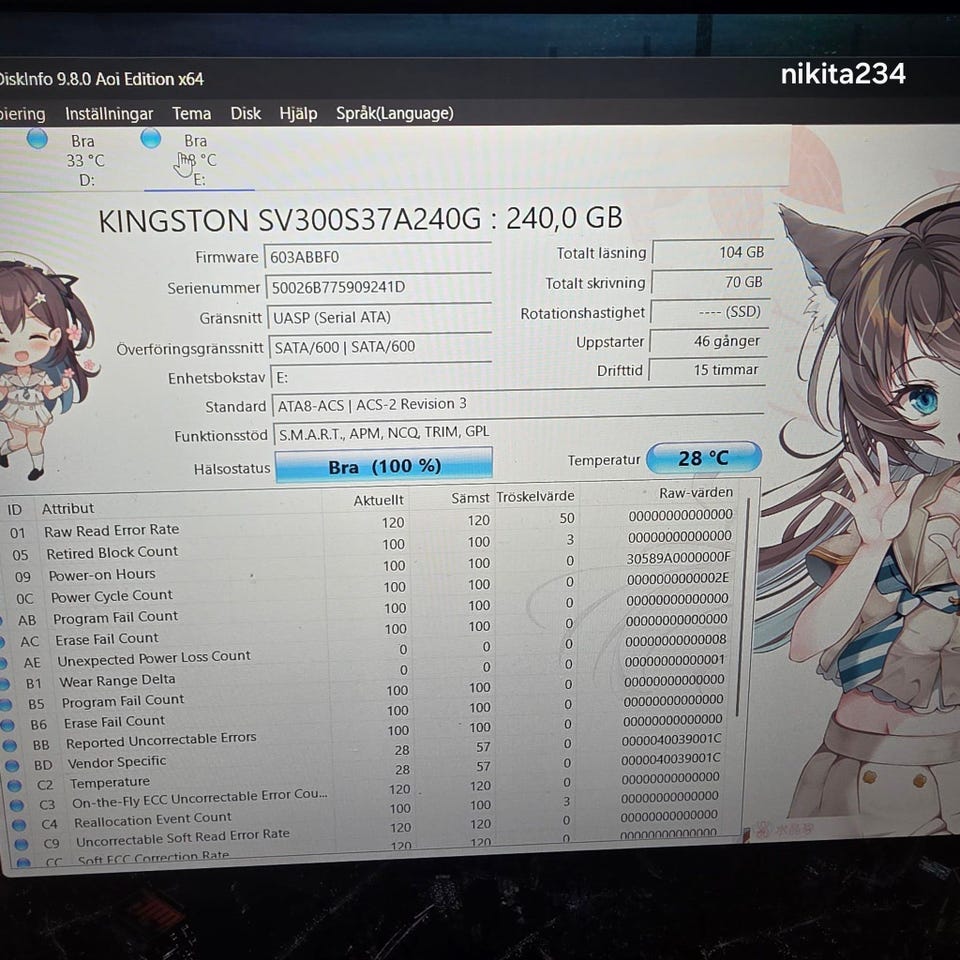Screen dimensions: 960x960
Task: Click the Raw-värden column header
Action: (x=696, y=492)
